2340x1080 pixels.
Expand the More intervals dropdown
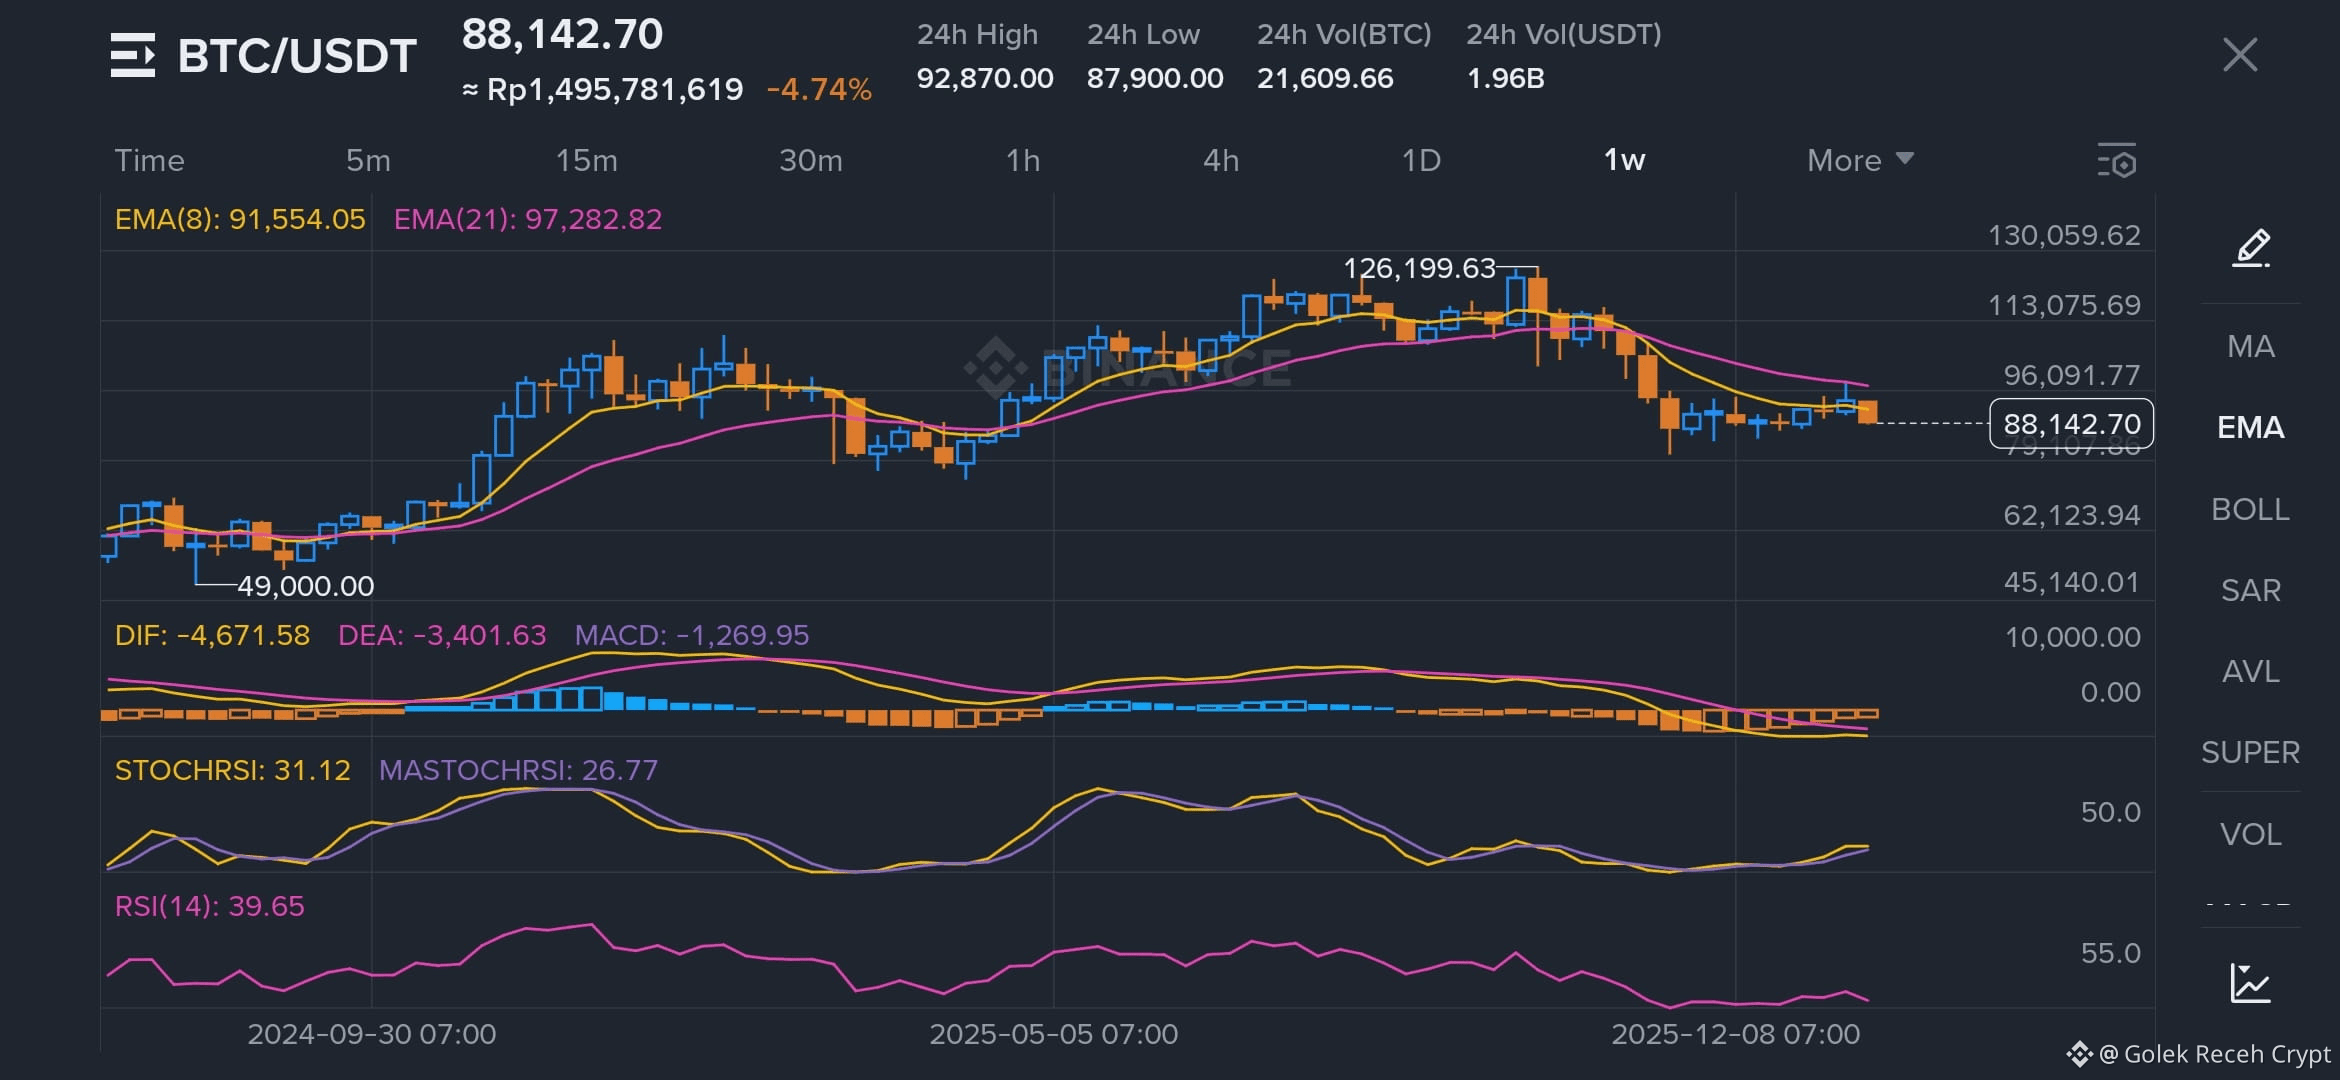[x=1860, y=160]
